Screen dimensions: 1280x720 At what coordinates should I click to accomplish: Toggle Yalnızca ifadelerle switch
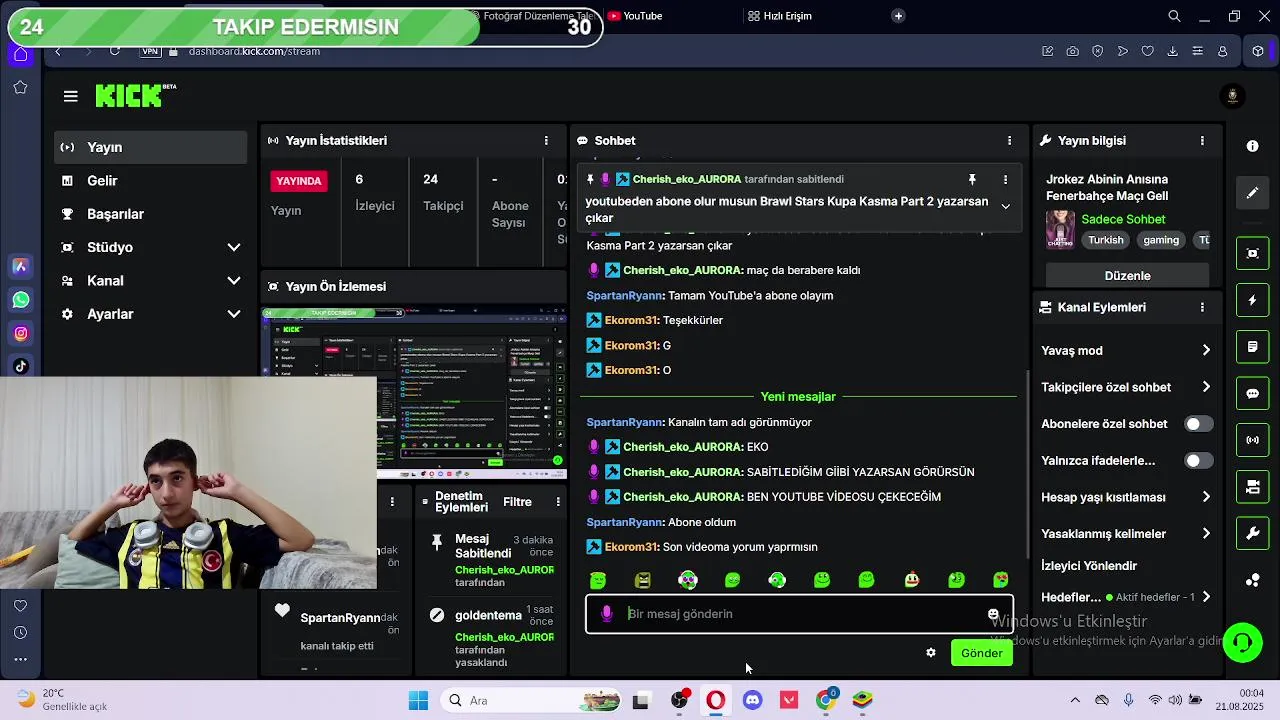[x=1198, y=461]
